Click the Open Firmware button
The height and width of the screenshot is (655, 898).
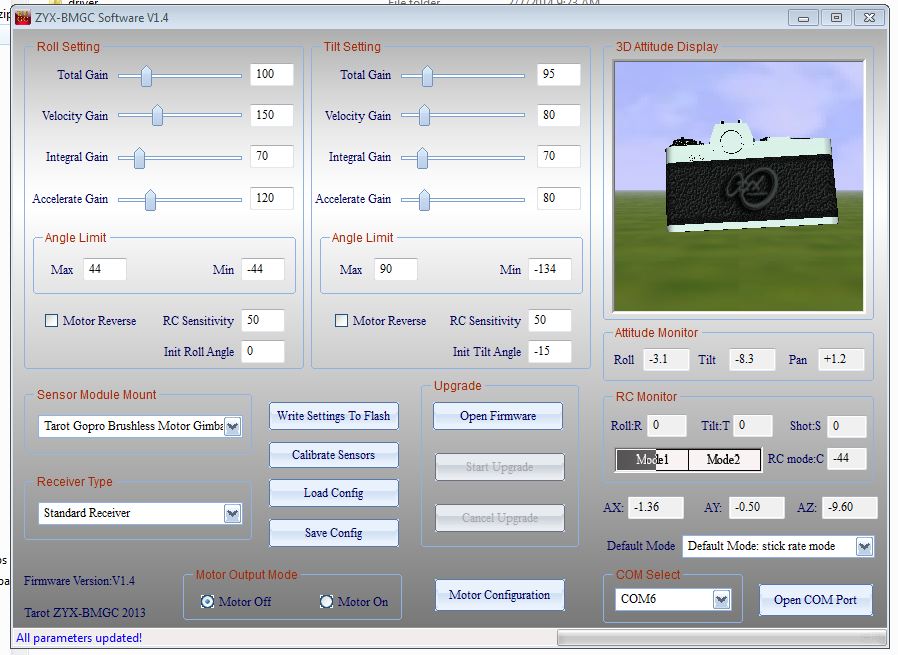498,416
